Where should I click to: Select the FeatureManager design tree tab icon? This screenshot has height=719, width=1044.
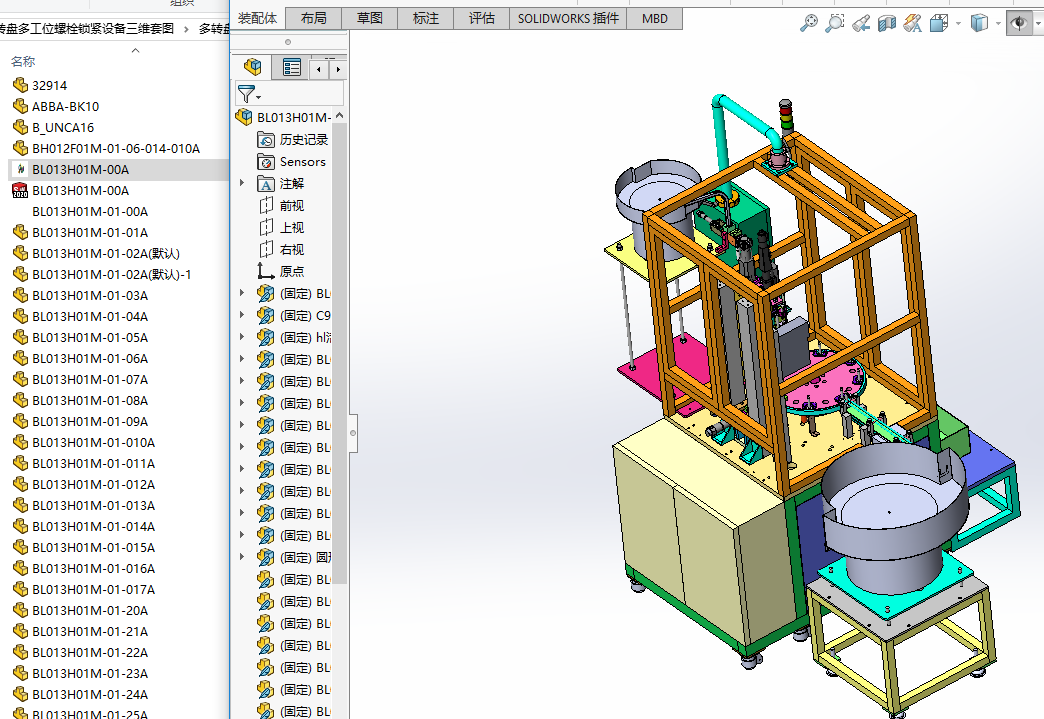[x=253, y=67]
